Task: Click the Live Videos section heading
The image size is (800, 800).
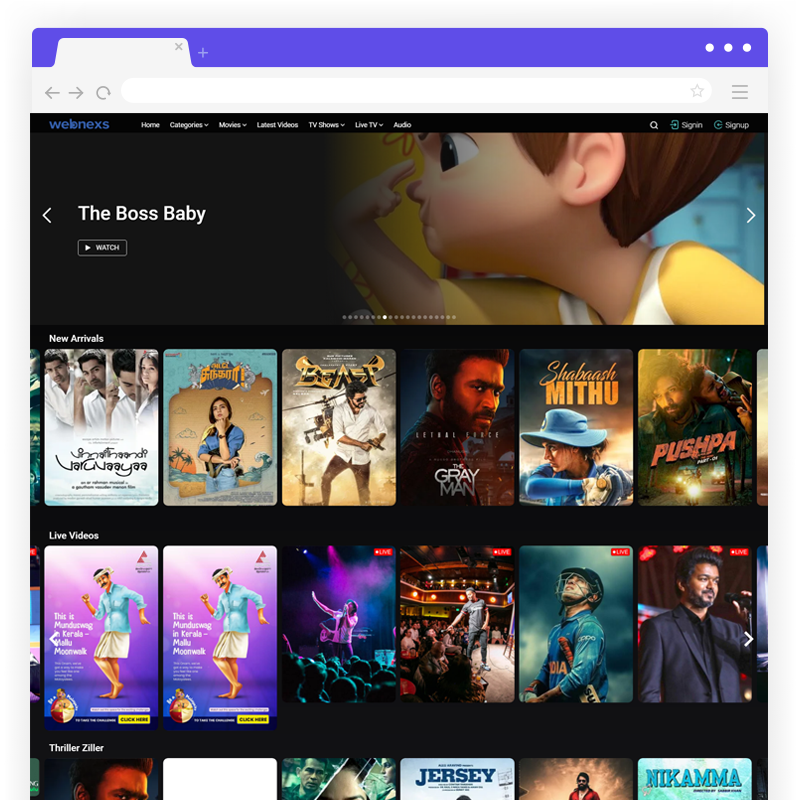Action: click(73, 535)
